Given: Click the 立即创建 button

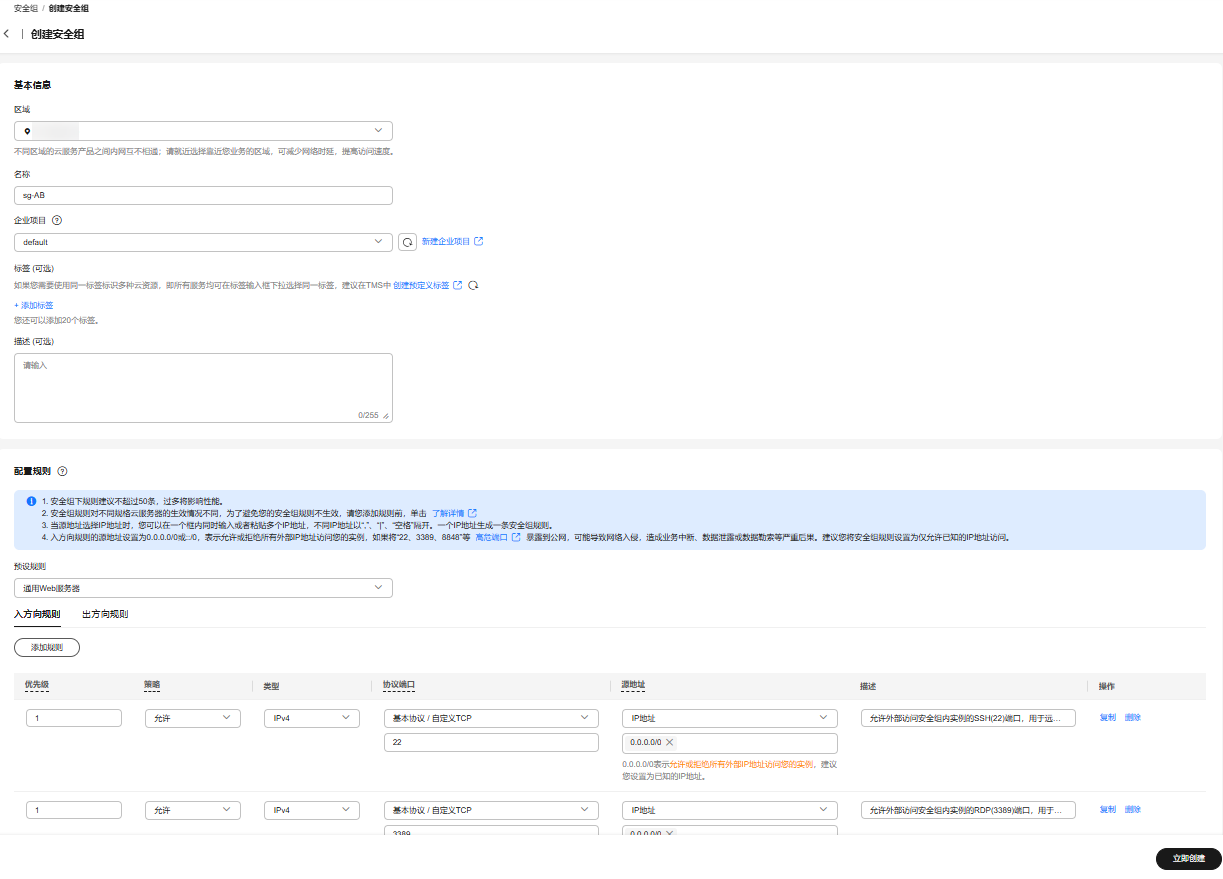Looking at the screenshot, I should click(1188, 858).
